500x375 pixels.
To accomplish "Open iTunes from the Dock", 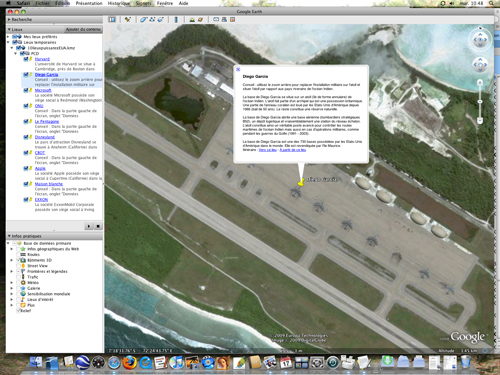I will [176, 363].
